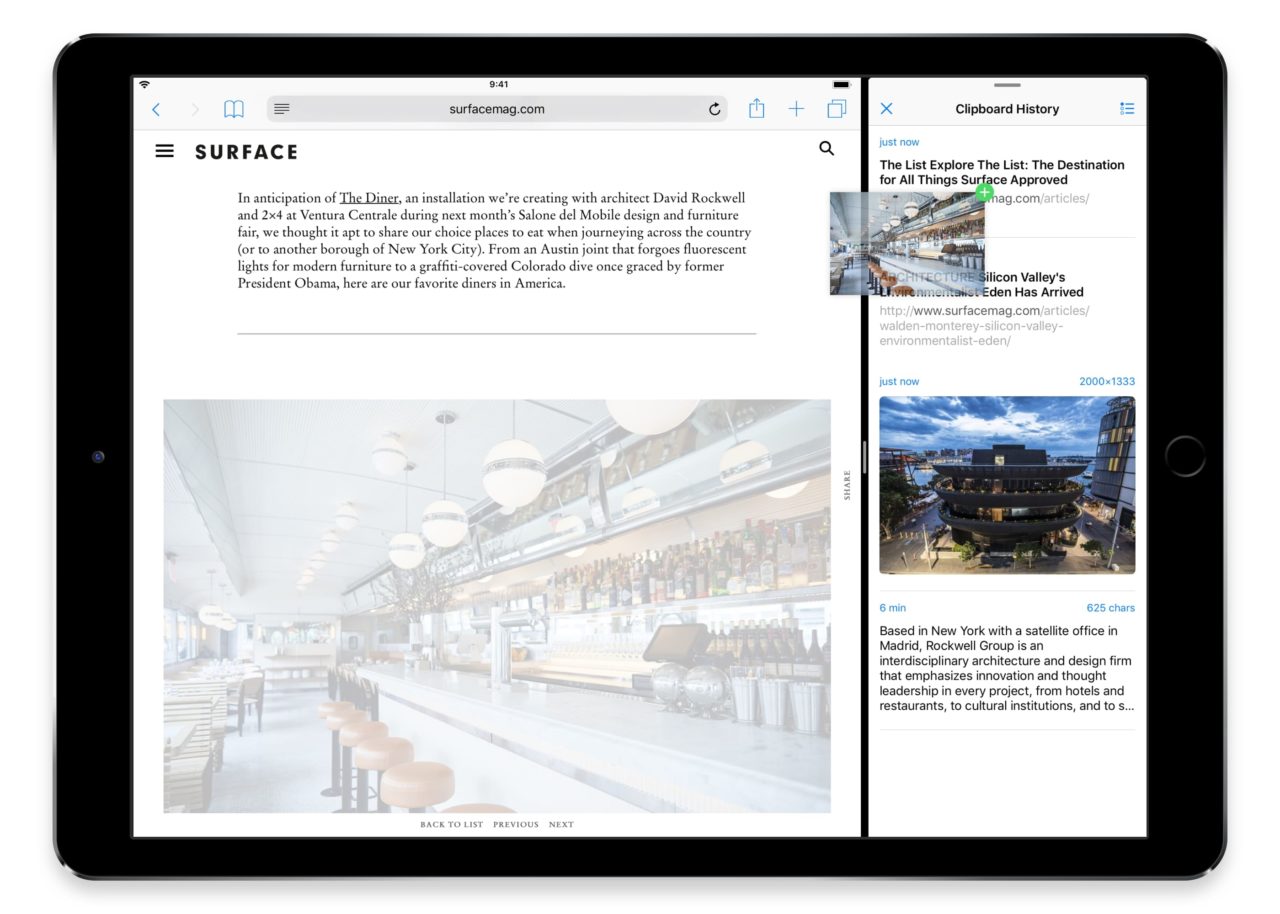Tap the Safari back arrow
The width and height of the screenshot is (1280, 914).
[x=156, y=110]
